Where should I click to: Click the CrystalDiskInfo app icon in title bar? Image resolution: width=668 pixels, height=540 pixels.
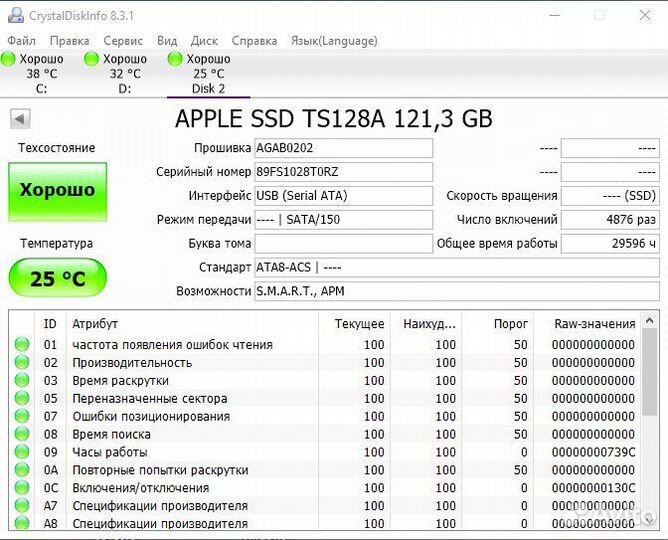[x=16, y=15]
